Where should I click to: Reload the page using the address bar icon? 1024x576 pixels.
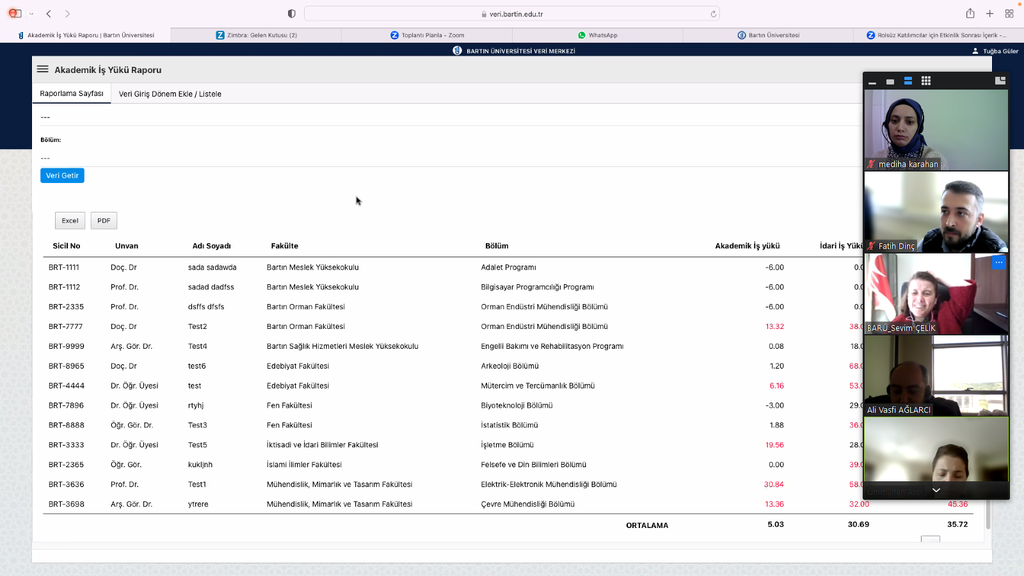[x=713, y=14]
